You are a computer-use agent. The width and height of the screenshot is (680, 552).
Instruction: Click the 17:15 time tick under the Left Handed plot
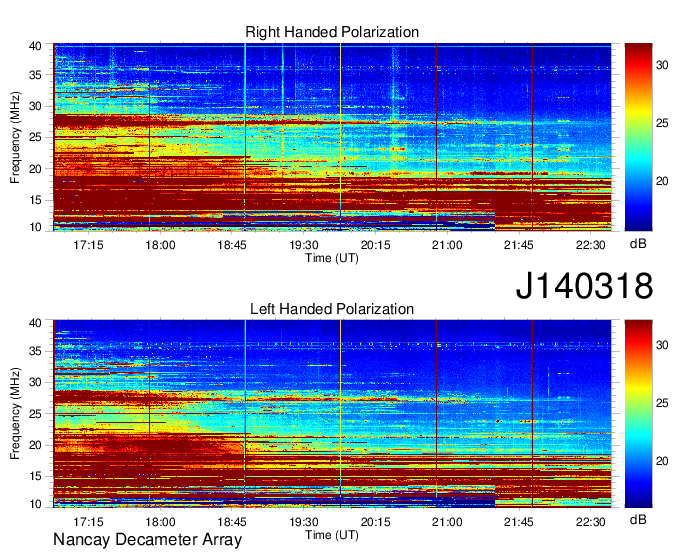[88, 522]
